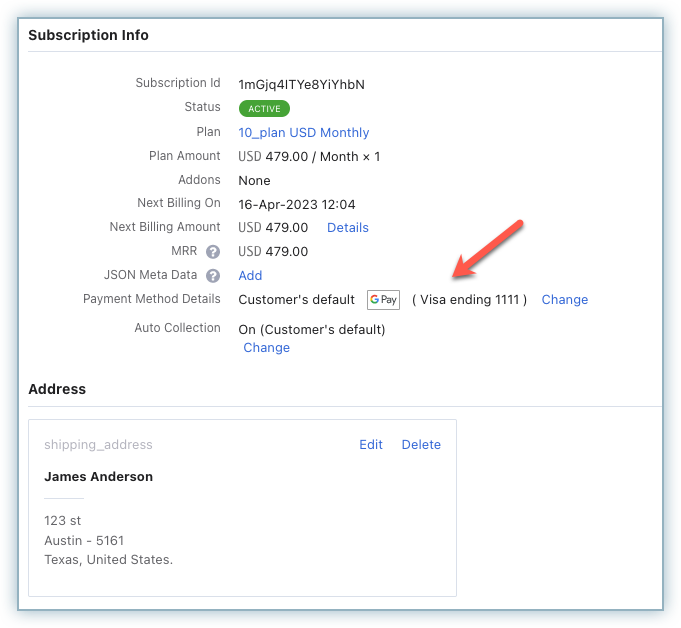This screenshot has height=628, width=681.
Task: Click the Google Pay logo icon
Action: click(x=383, y=300)
